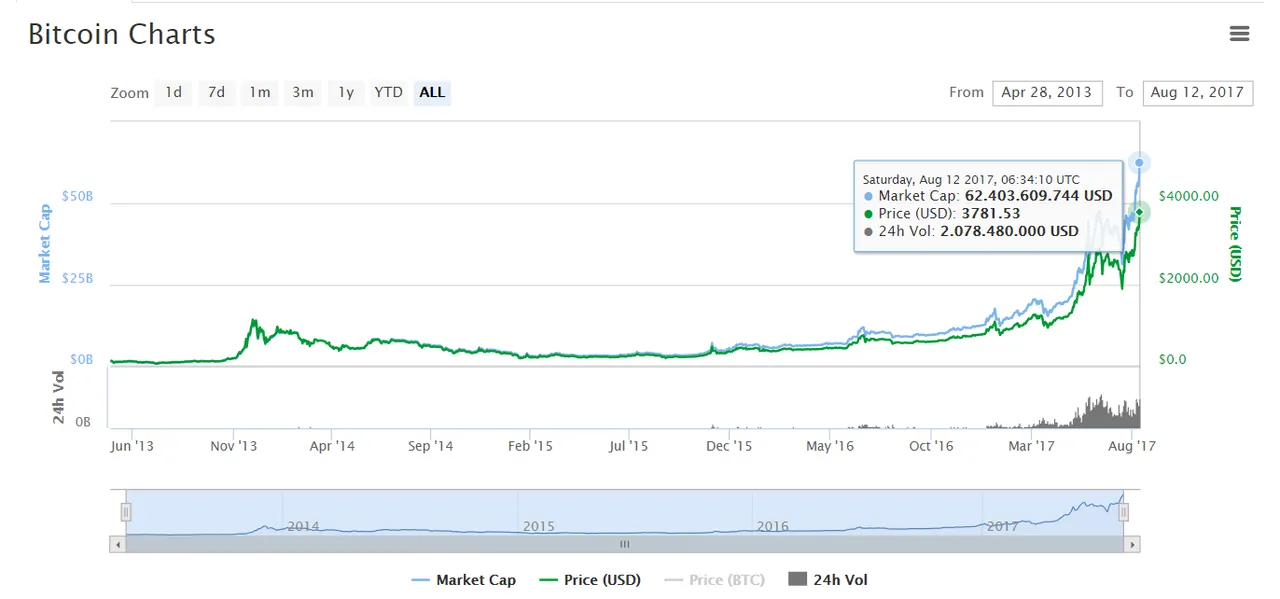Click the Apr '14 axis label
Viewport: 1280px width, 599px height.
coord(332,446)
